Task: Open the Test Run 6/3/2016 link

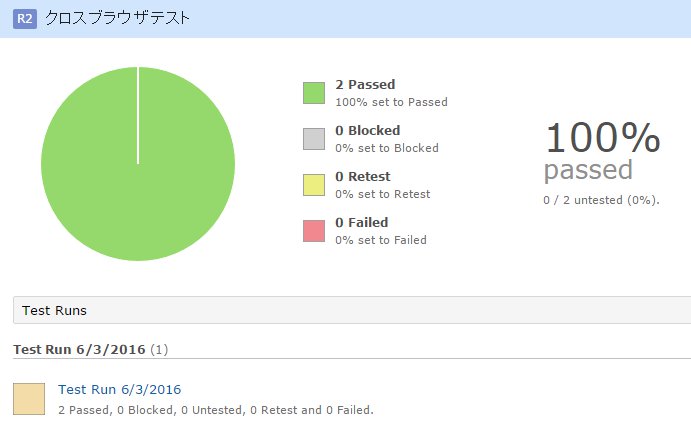Action: click(119, 389)
